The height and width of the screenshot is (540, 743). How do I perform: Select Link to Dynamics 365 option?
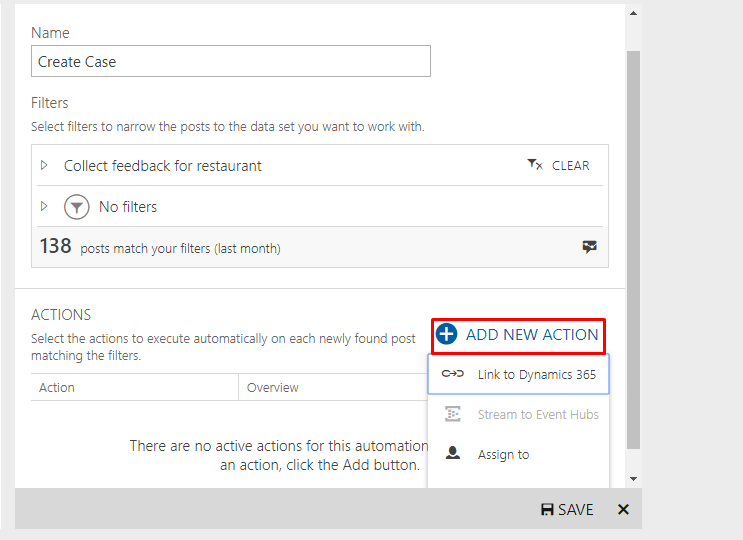point(536,375)
